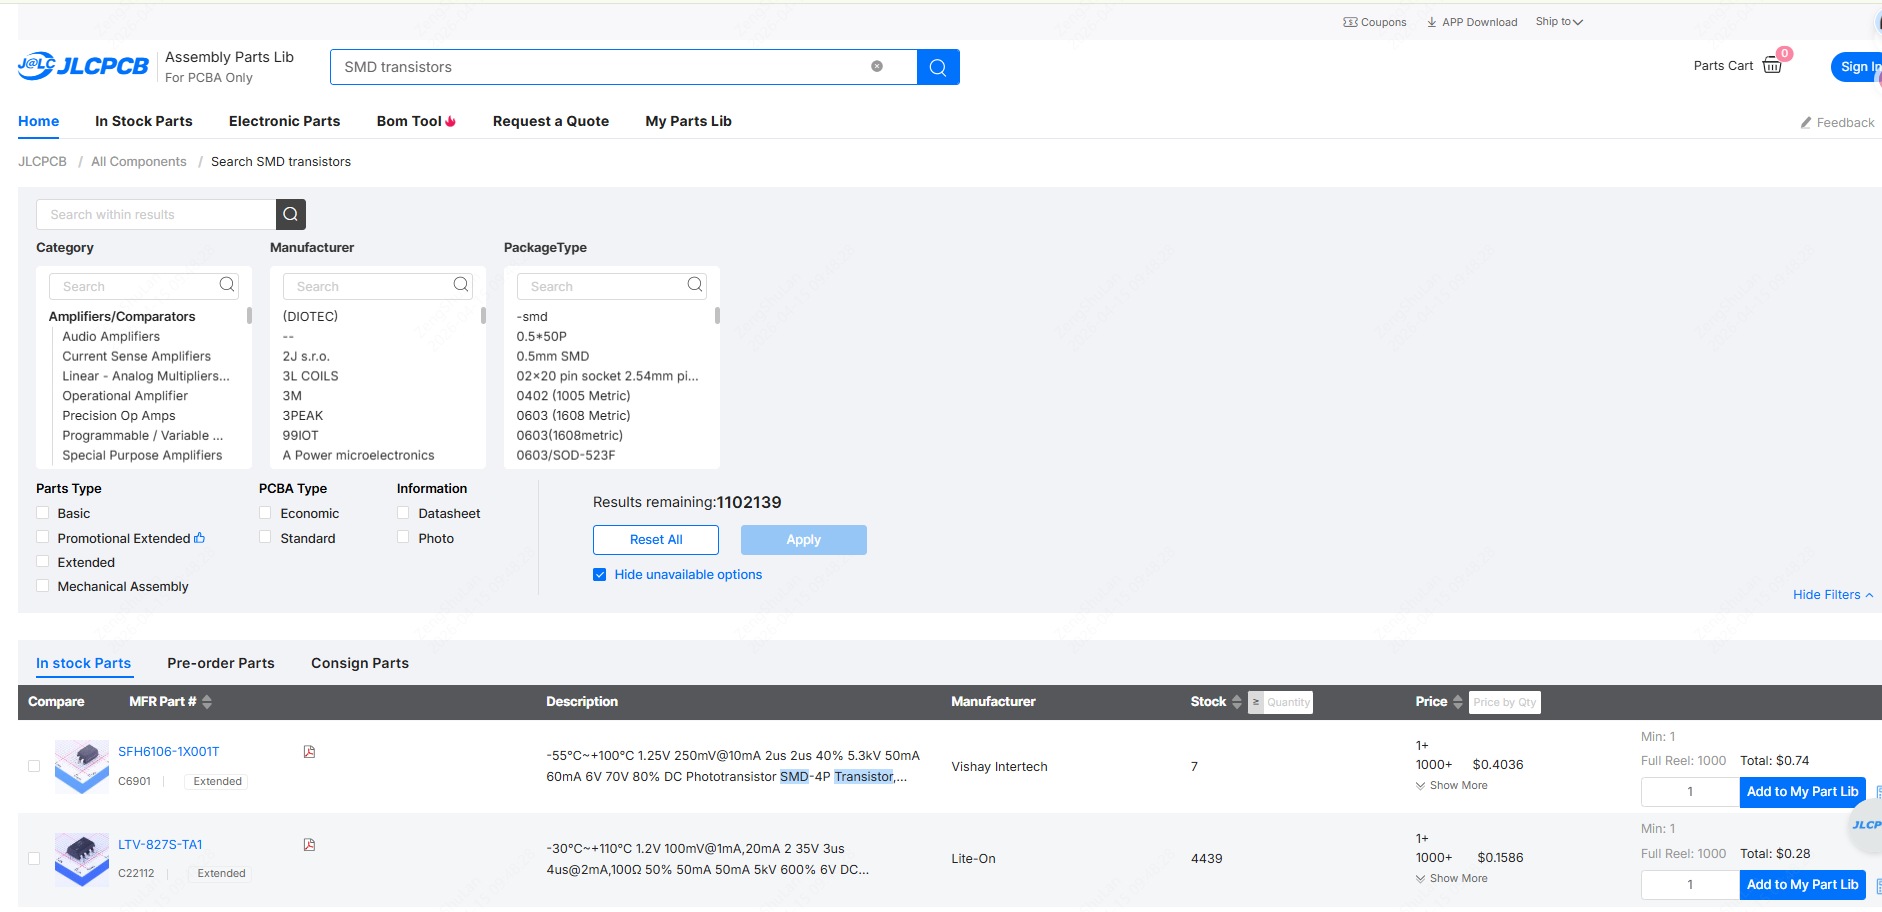1882x912 pixels.
Task: Click the JLCPCB logo
Action: coord(83,66)
